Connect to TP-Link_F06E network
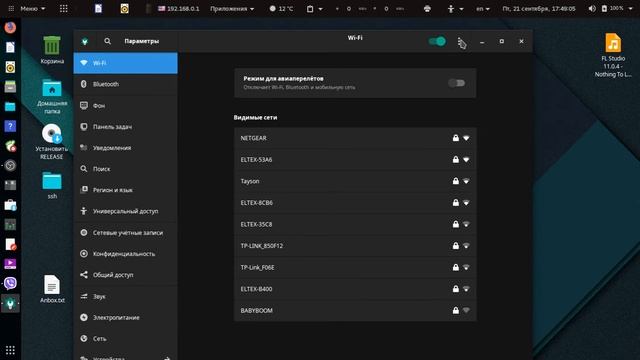640x360 pixels. [355, 268]
